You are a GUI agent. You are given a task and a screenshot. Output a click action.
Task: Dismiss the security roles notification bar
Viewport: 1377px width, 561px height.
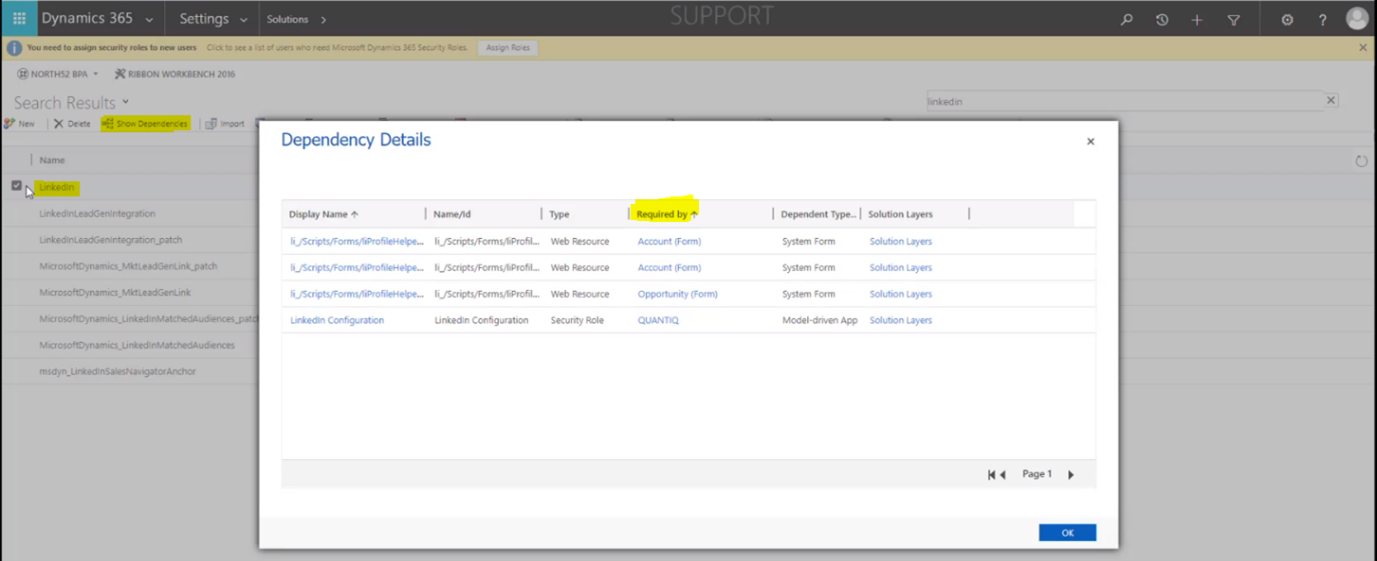click(x=1363, y=47)
